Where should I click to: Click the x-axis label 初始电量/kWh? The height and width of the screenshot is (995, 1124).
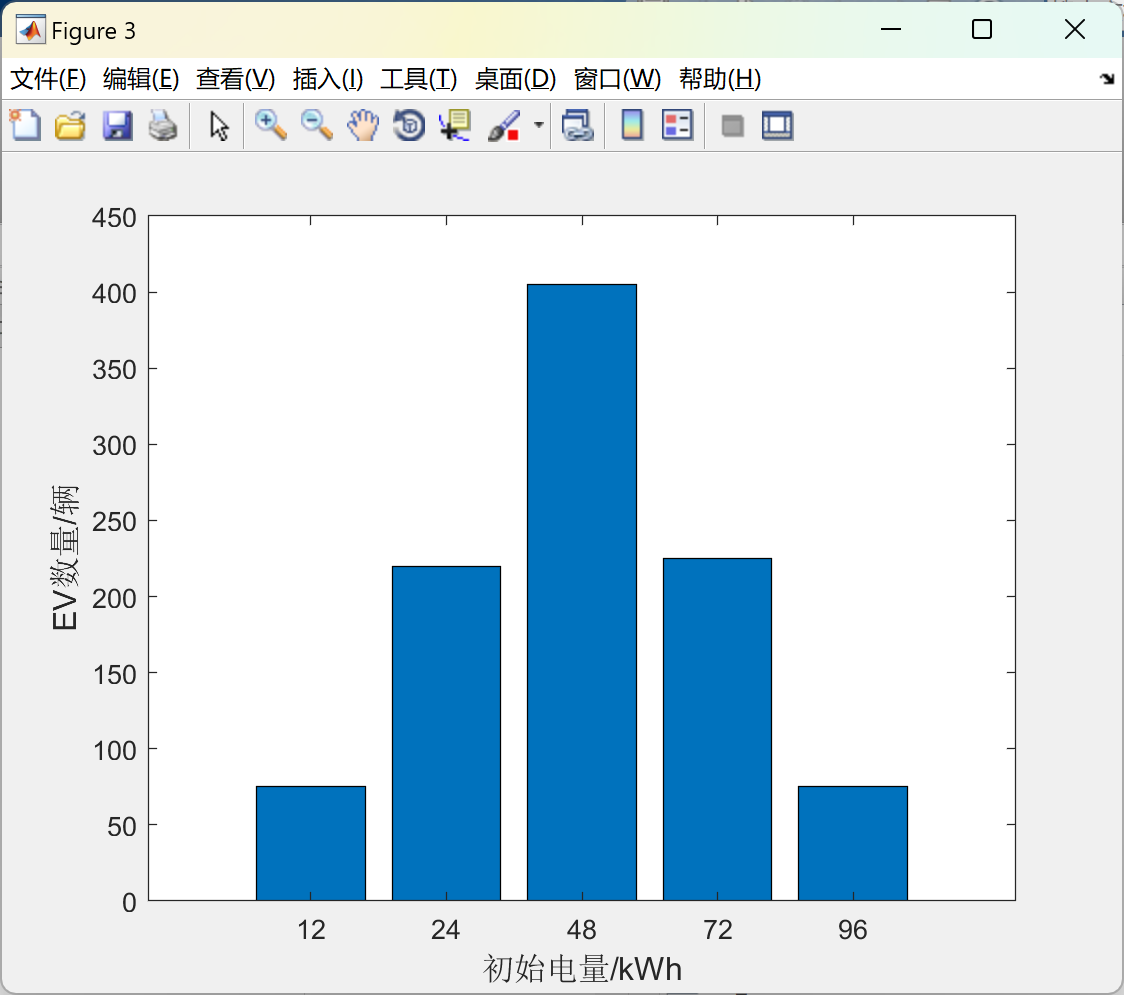click(x=582, y=969)
